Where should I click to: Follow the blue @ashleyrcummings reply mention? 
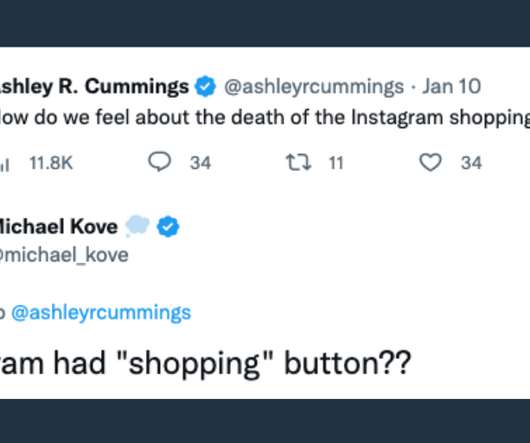click(101, 313)
